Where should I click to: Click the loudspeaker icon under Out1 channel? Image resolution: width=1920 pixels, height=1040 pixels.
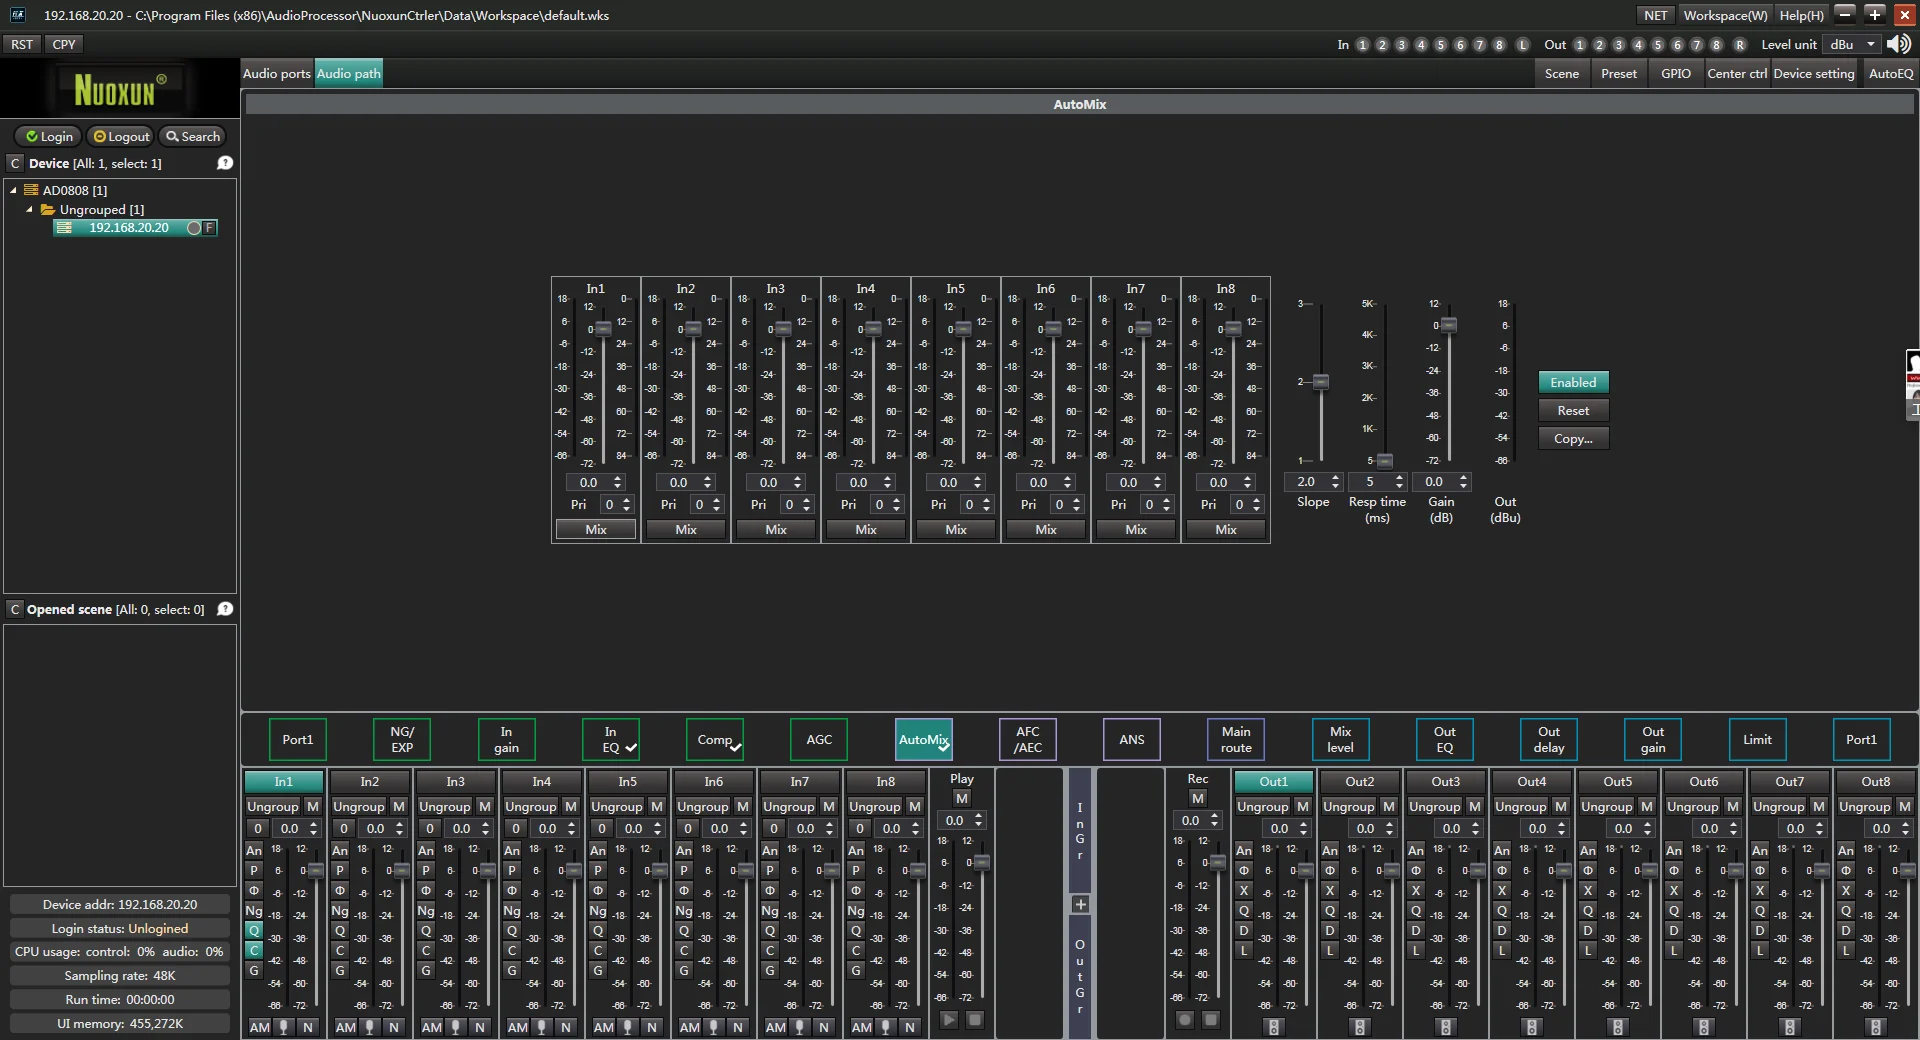pyautogui.click(x=1273, y=1027)
